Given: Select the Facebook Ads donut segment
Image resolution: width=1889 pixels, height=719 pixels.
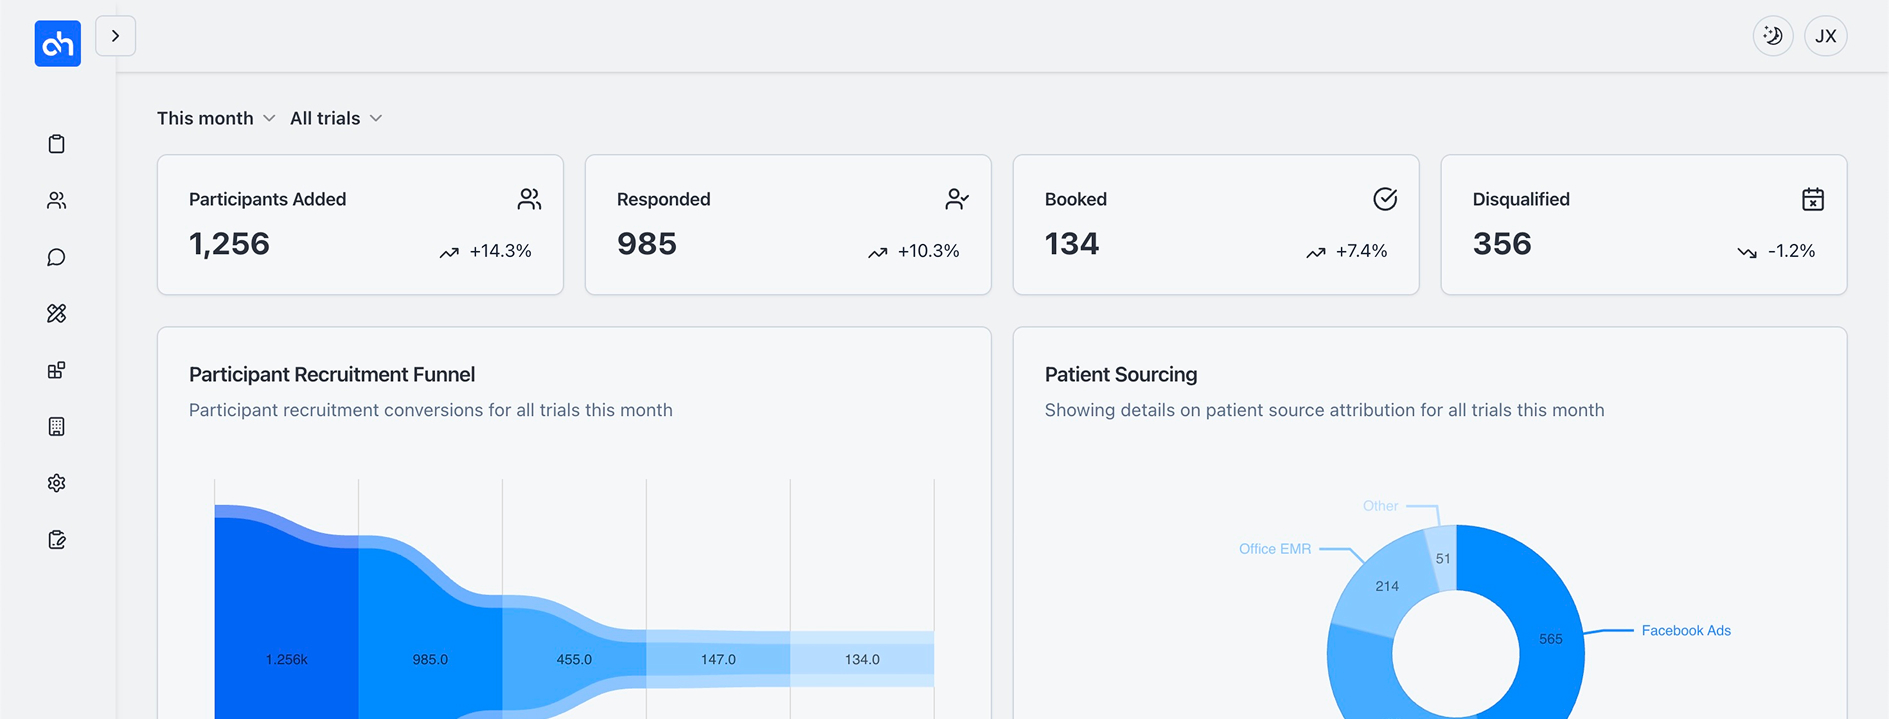Looking at the screenshot, I should tap(1551, 637).
